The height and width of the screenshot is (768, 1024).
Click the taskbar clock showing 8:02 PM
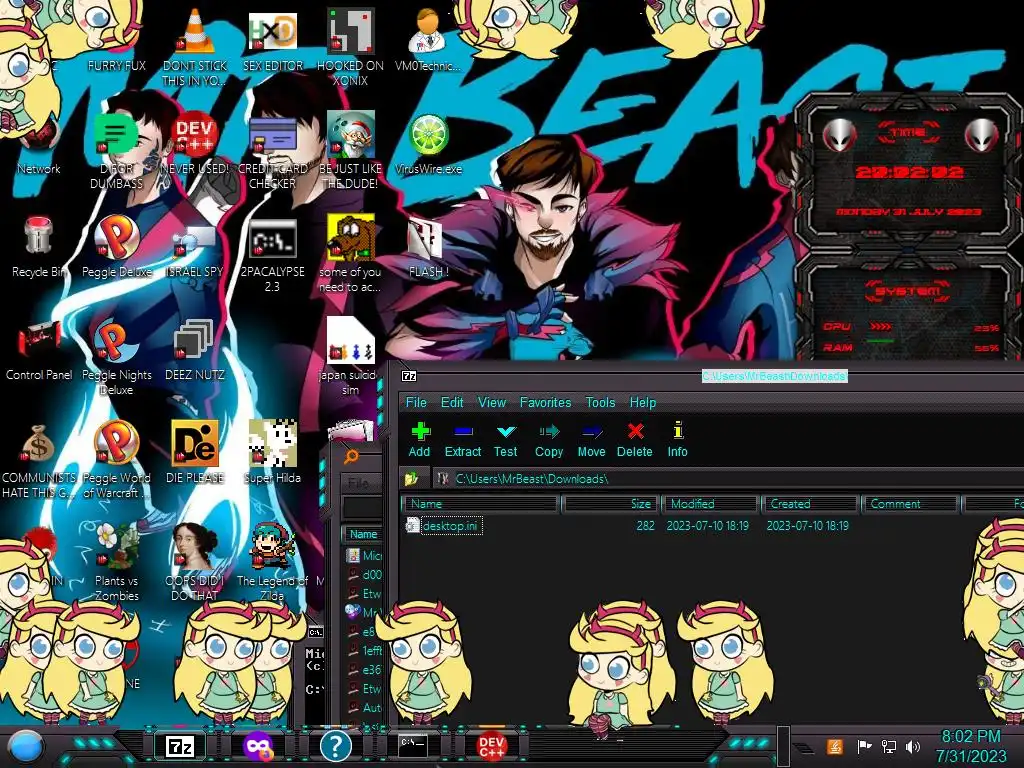coord(970,746)
